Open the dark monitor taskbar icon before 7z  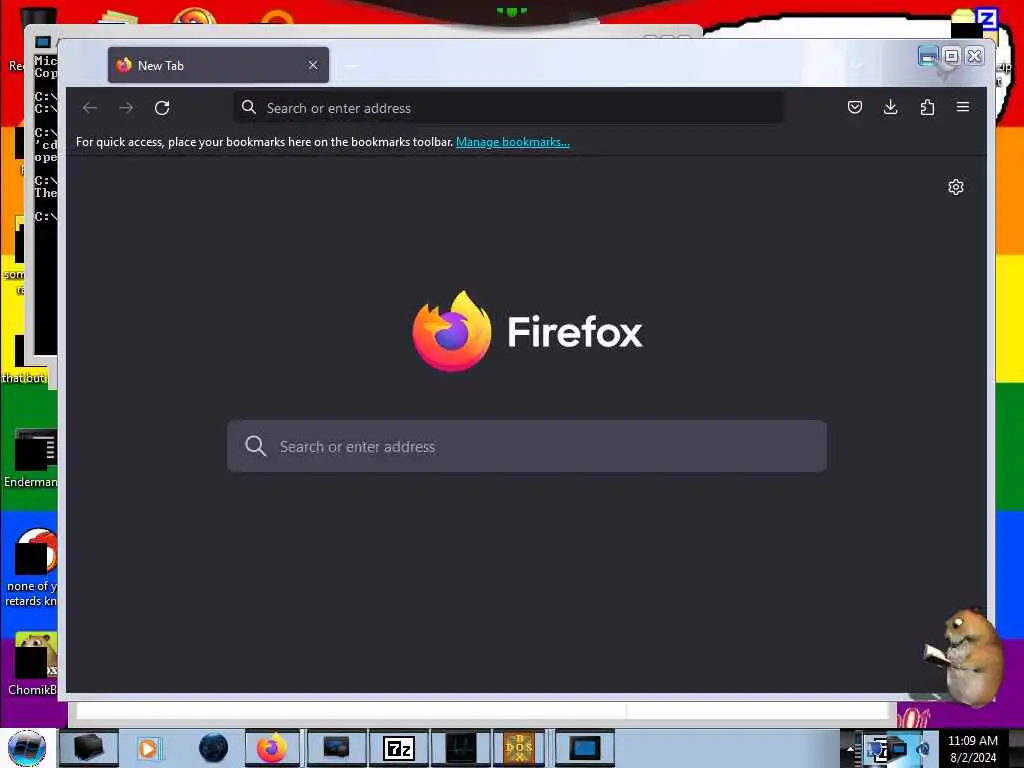336,748
